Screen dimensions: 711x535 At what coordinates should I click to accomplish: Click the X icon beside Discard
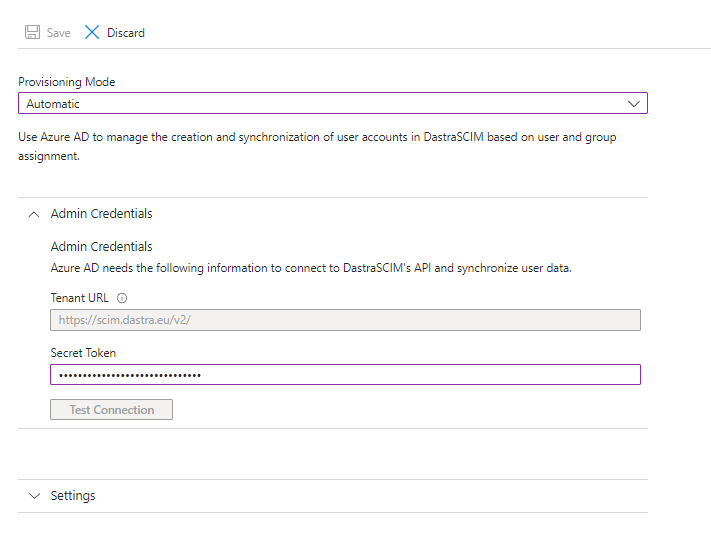[92, 32]
